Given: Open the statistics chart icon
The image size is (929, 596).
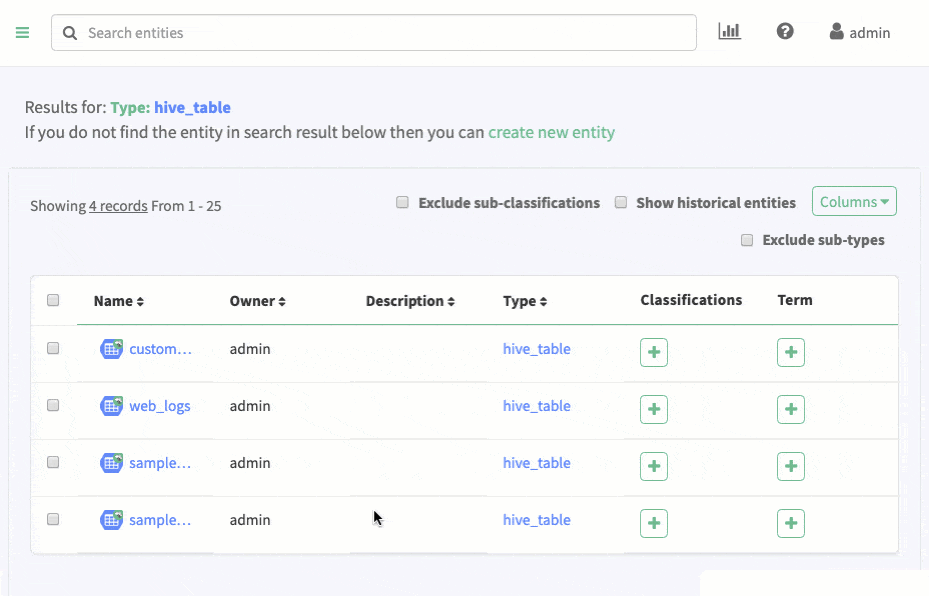Looking at the screenshot, I should click(729, 32).
